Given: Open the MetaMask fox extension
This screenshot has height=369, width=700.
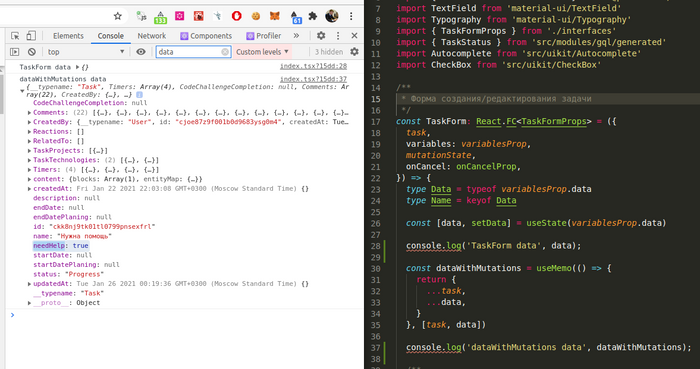Looking at the screenshot, I should click(x=275, y=16).
